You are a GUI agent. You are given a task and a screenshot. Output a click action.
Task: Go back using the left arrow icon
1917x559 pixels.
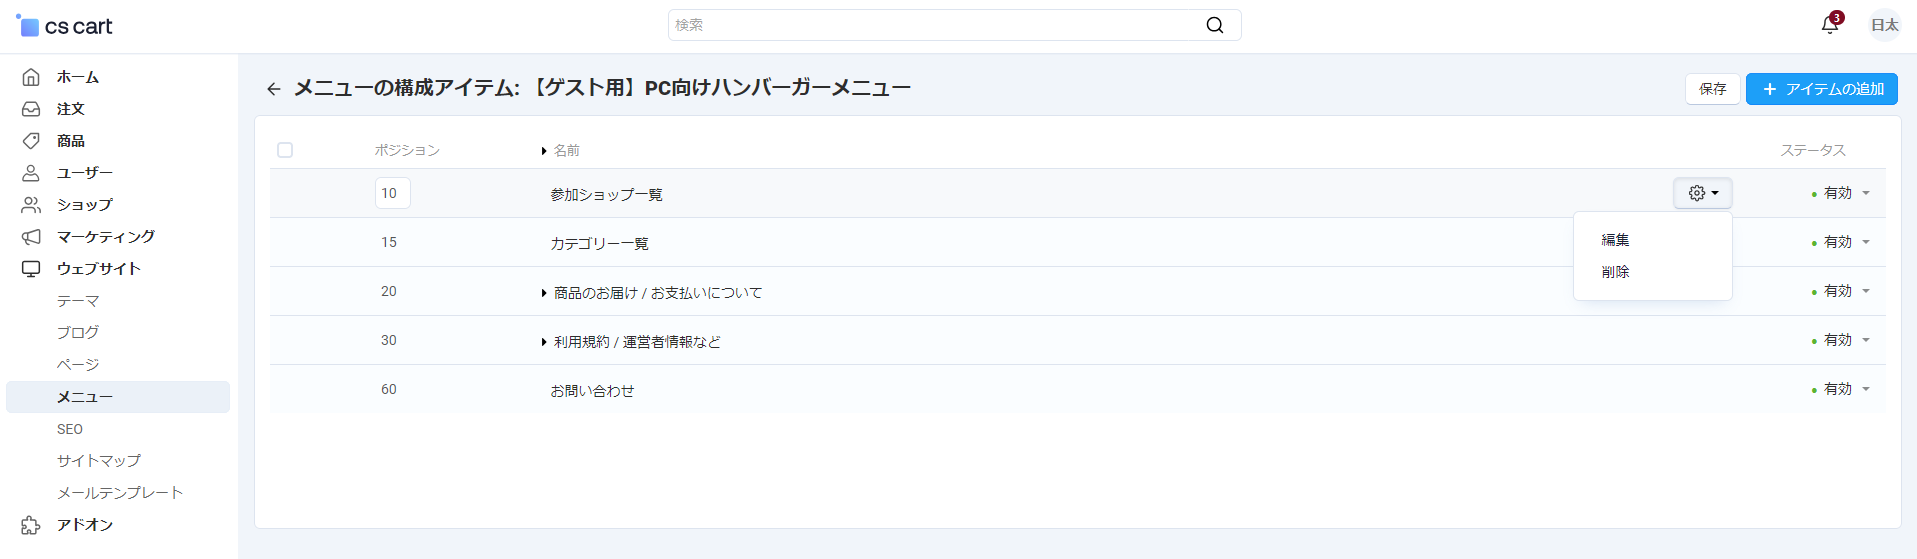coord(273,89)
